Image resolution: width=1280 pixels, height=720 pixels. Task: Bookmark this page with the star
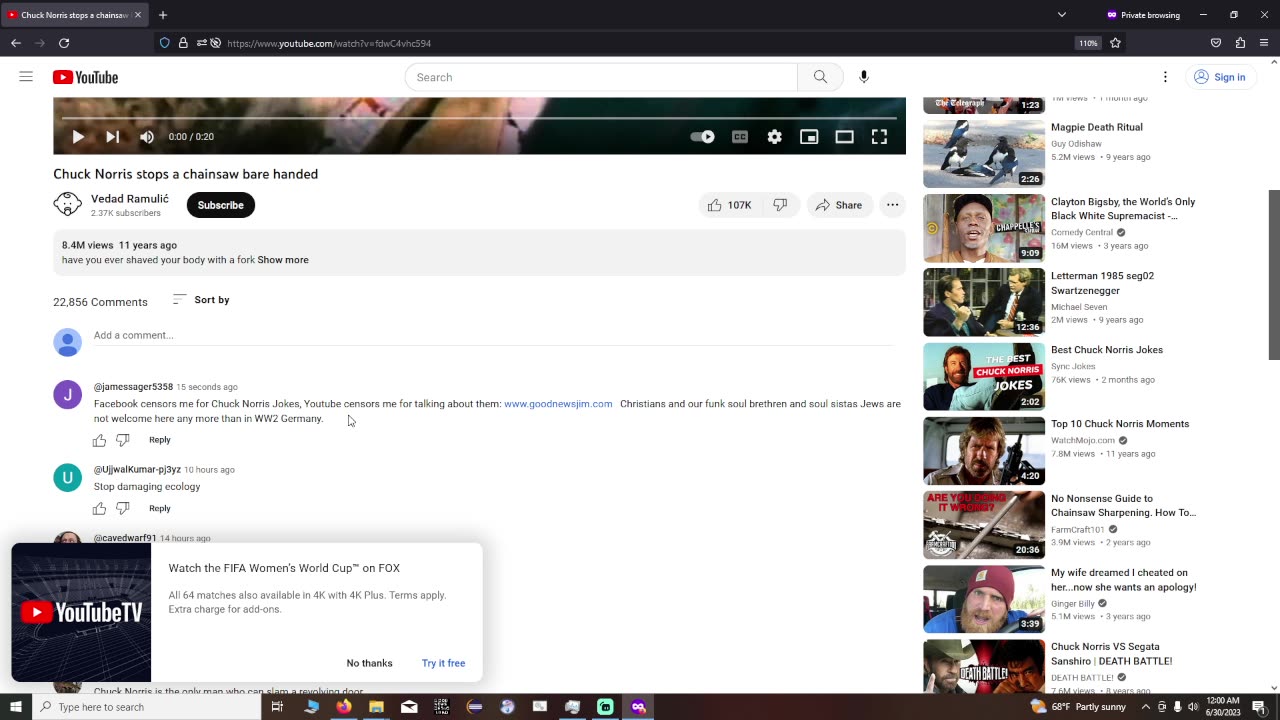(x=1115, y=43)
